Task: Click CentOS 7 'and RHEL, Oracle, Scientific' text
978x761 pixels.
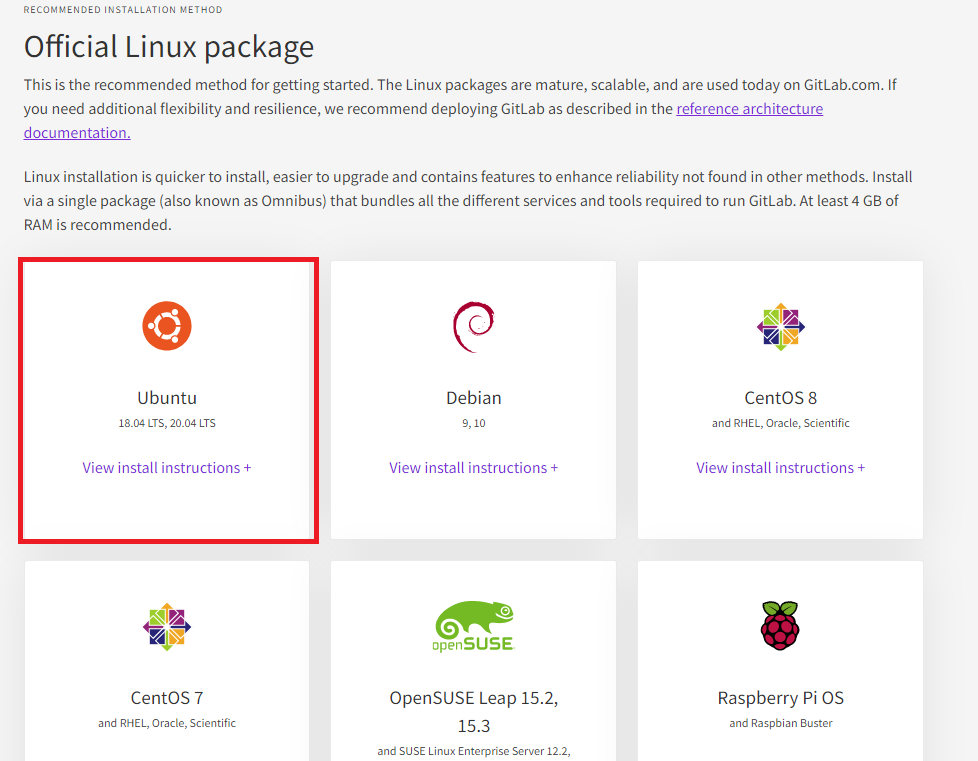Action: click(167, 724)
